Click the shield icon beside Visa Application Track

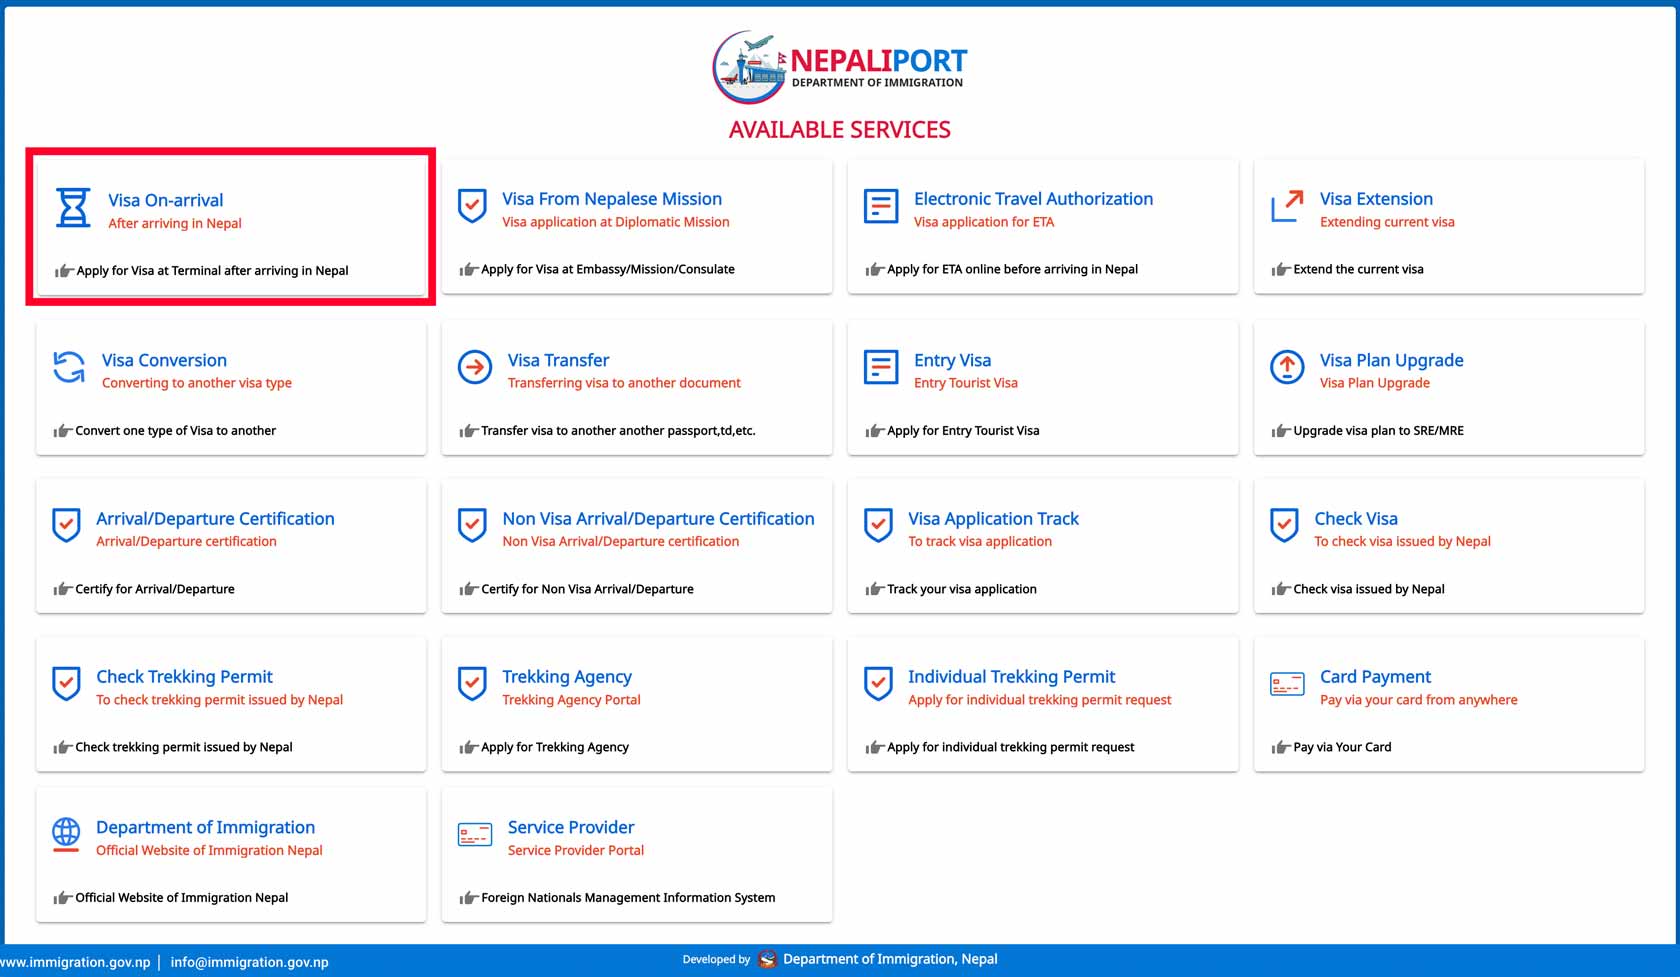[x=878, y=525]
